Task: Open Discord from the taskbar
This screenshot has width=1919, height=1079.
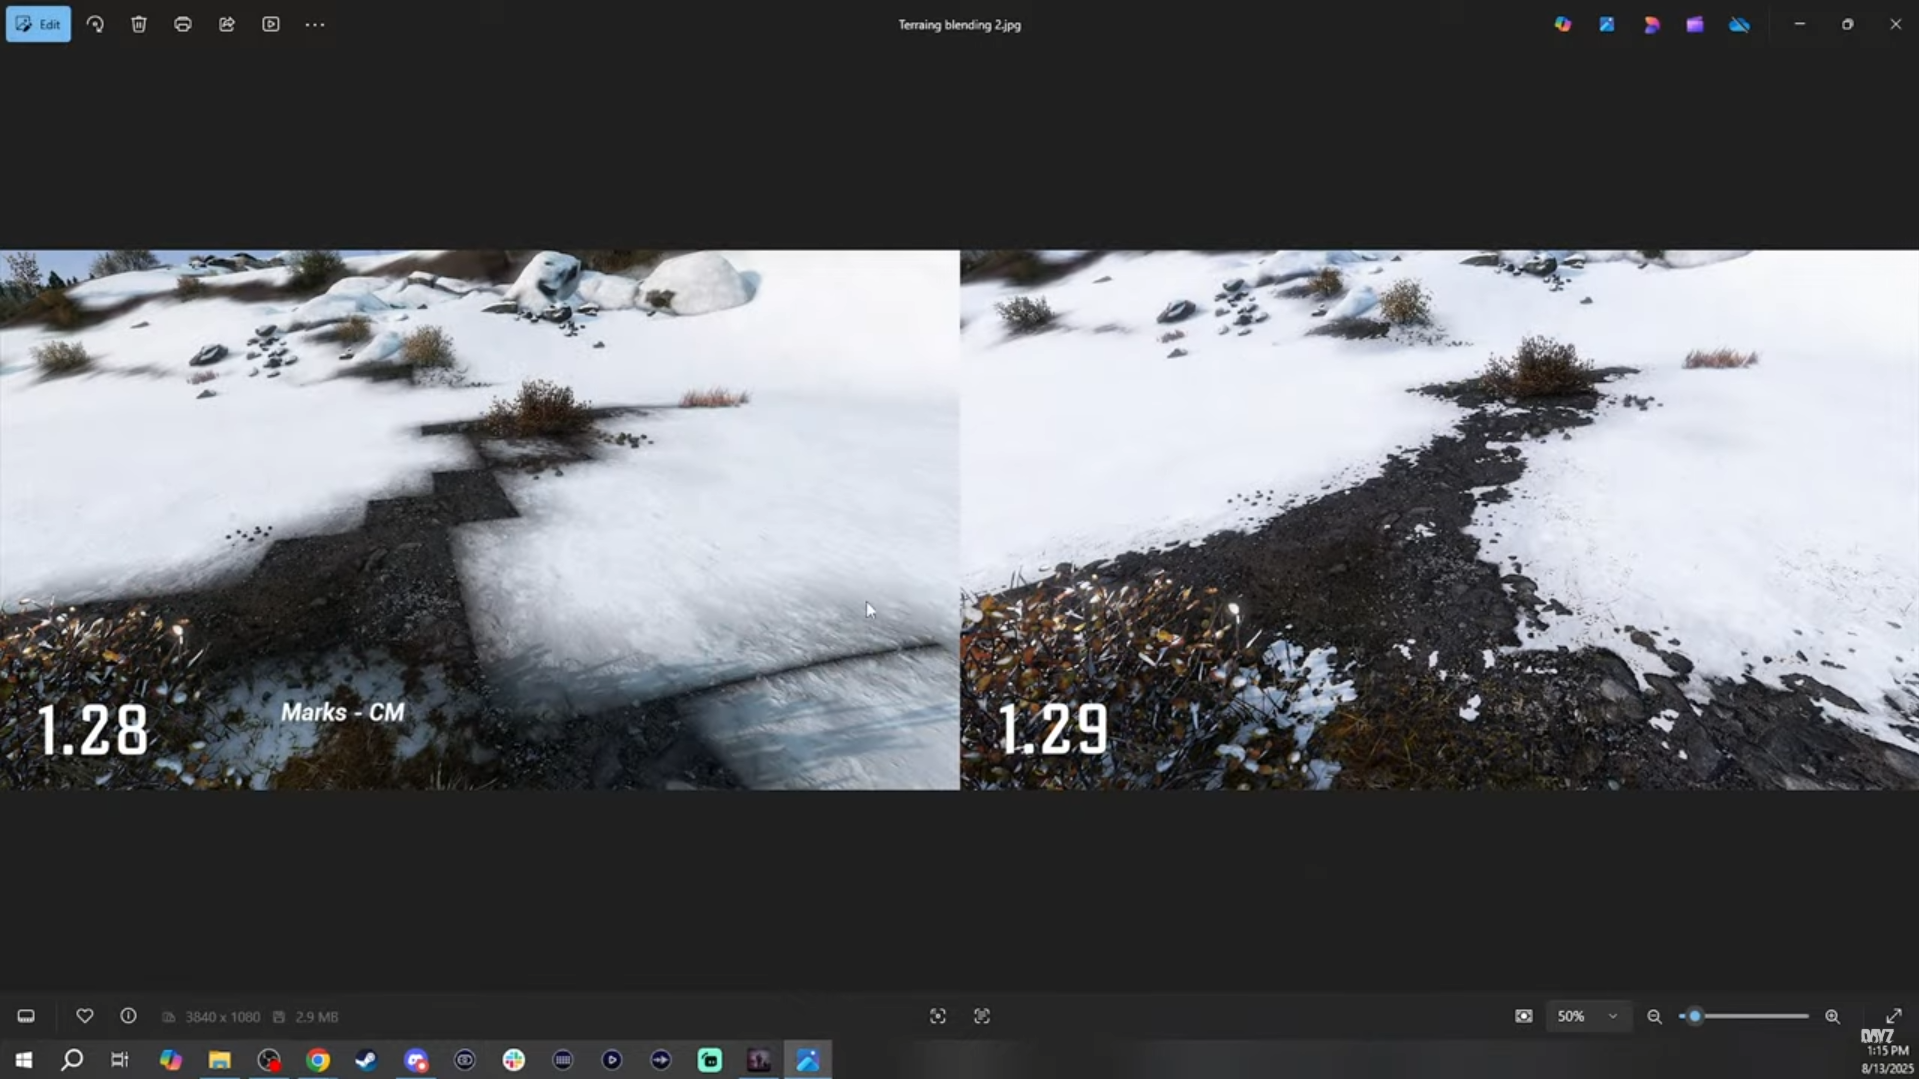Action: (x=416, y=1060)
